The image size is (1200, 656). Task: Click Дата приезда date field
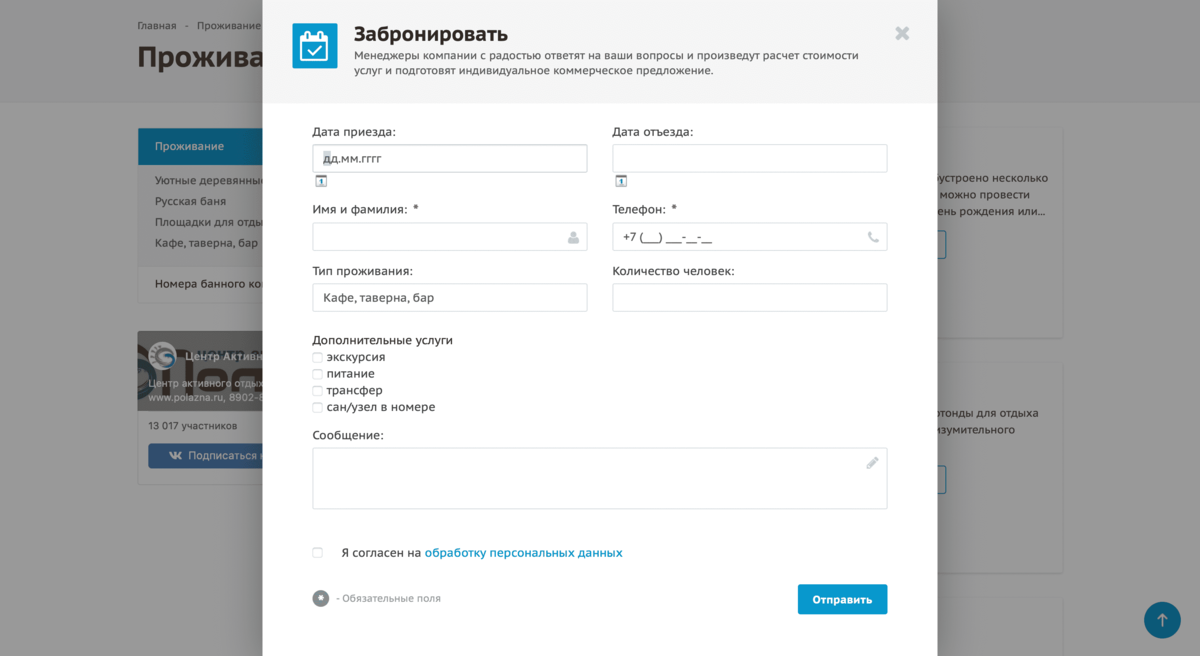450,159
